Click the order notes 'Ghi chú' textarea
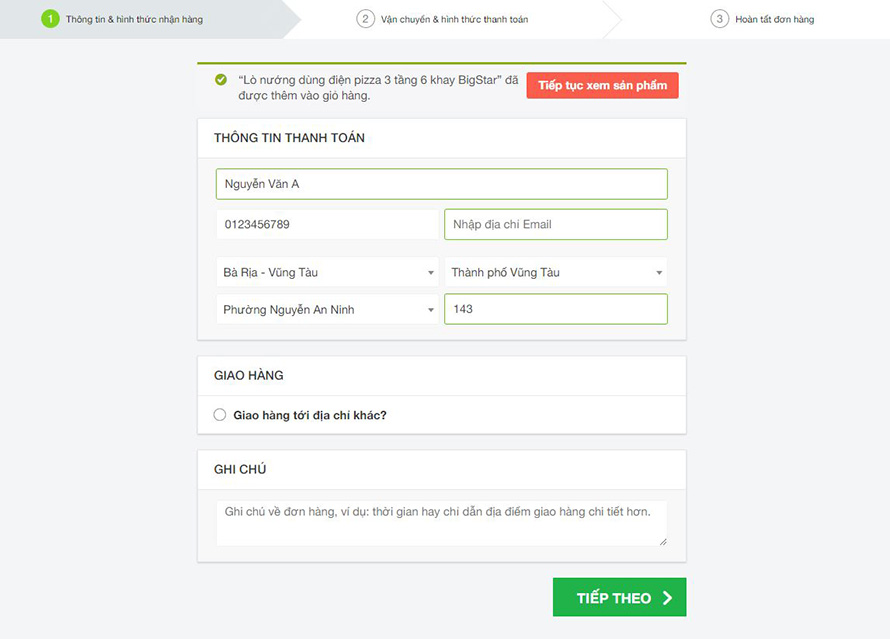The image size is (890, 639). click(442, 523)
